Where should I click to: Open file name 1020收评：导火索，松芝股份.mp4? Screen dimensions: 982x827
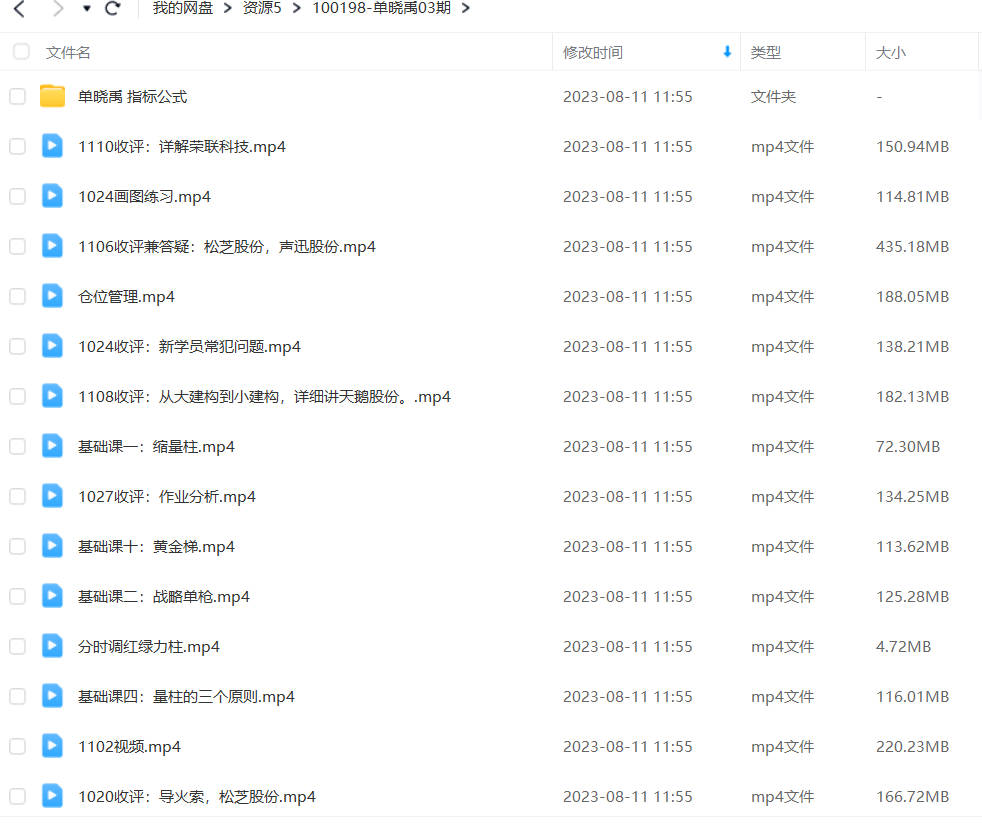[x=197, y=798]
